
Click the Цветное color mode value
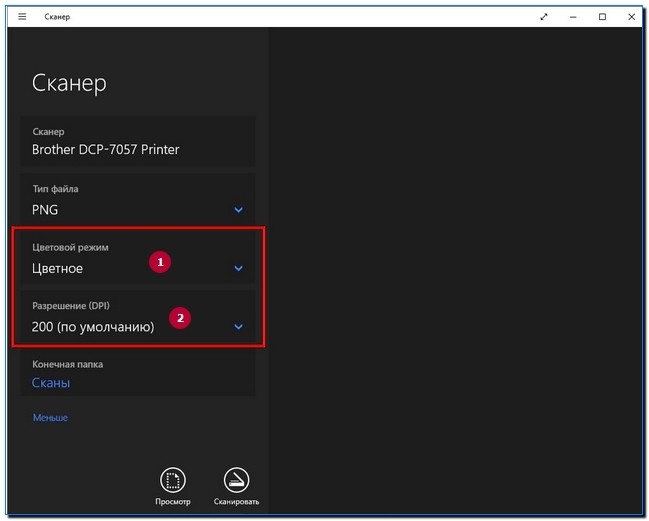[58, 268]
